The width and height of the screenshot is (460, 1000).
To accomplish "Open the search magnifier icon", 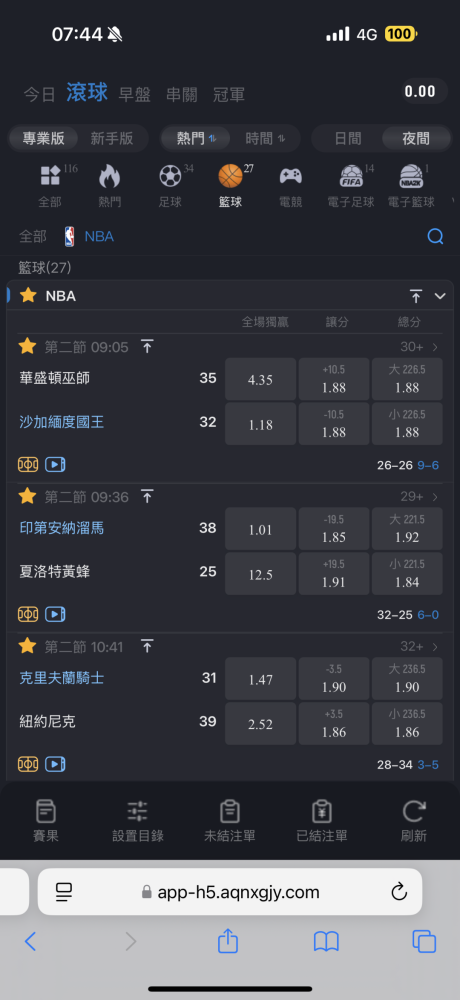I will (x=435, y=237).
